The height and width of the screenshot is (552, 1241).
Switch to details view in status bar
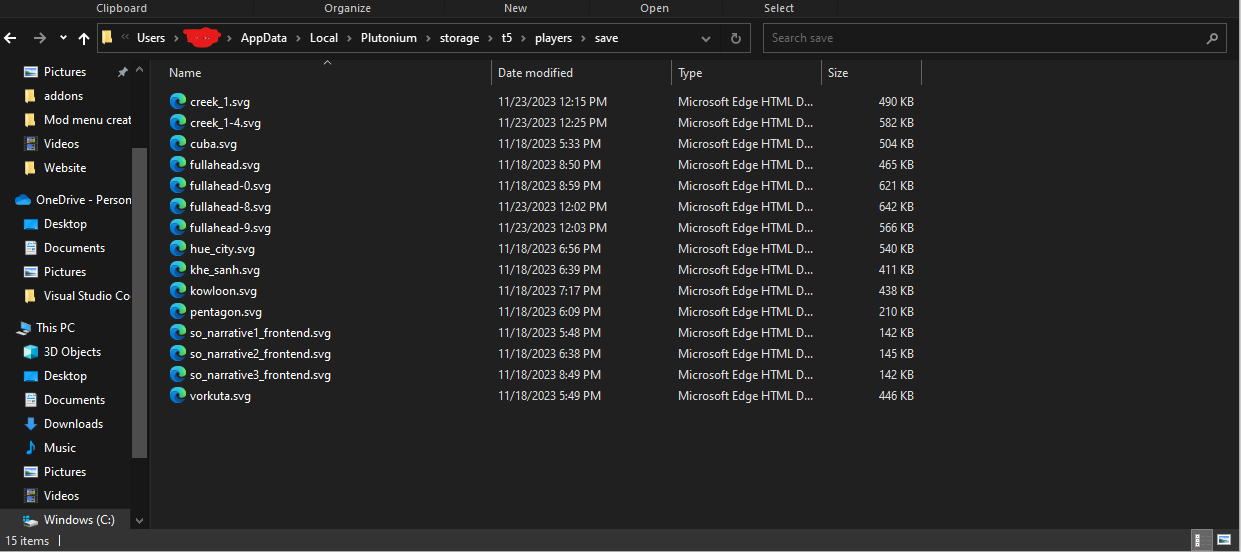click(x=1198, y=540)
